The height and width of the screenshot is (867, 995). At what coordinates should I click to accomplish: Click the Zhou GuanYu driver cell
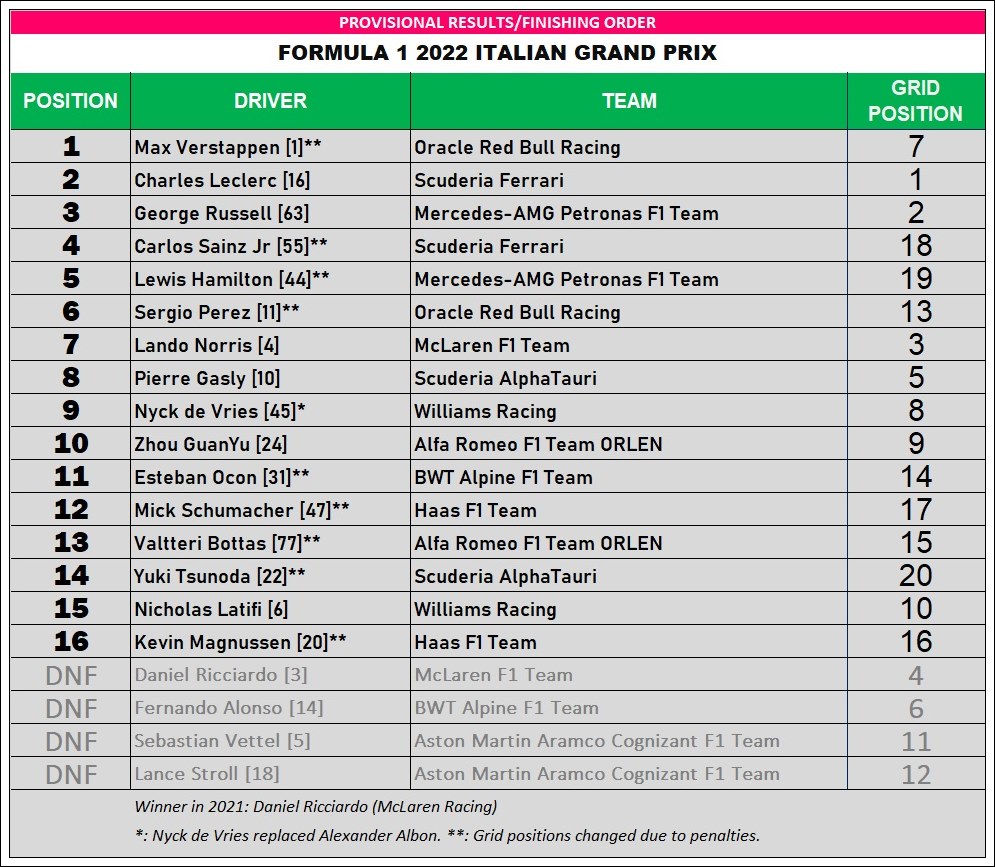211,444
